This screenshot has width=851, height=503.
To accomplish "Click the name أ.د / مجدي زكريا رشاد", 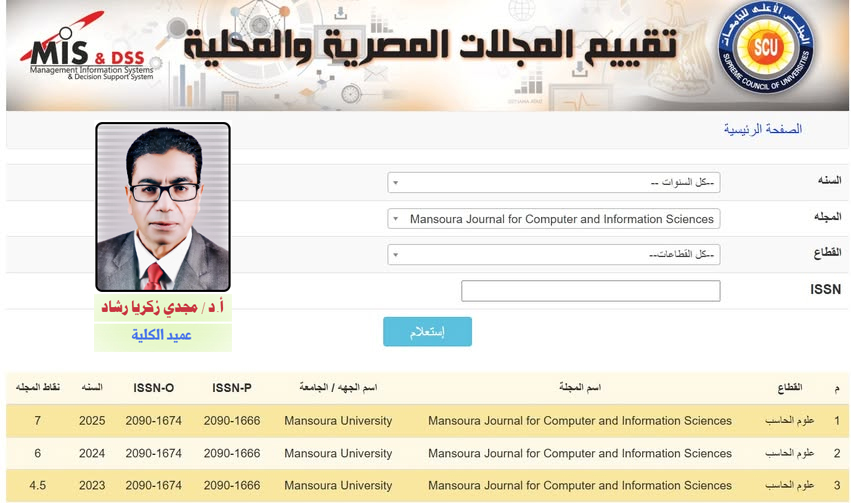I will 162,308.
